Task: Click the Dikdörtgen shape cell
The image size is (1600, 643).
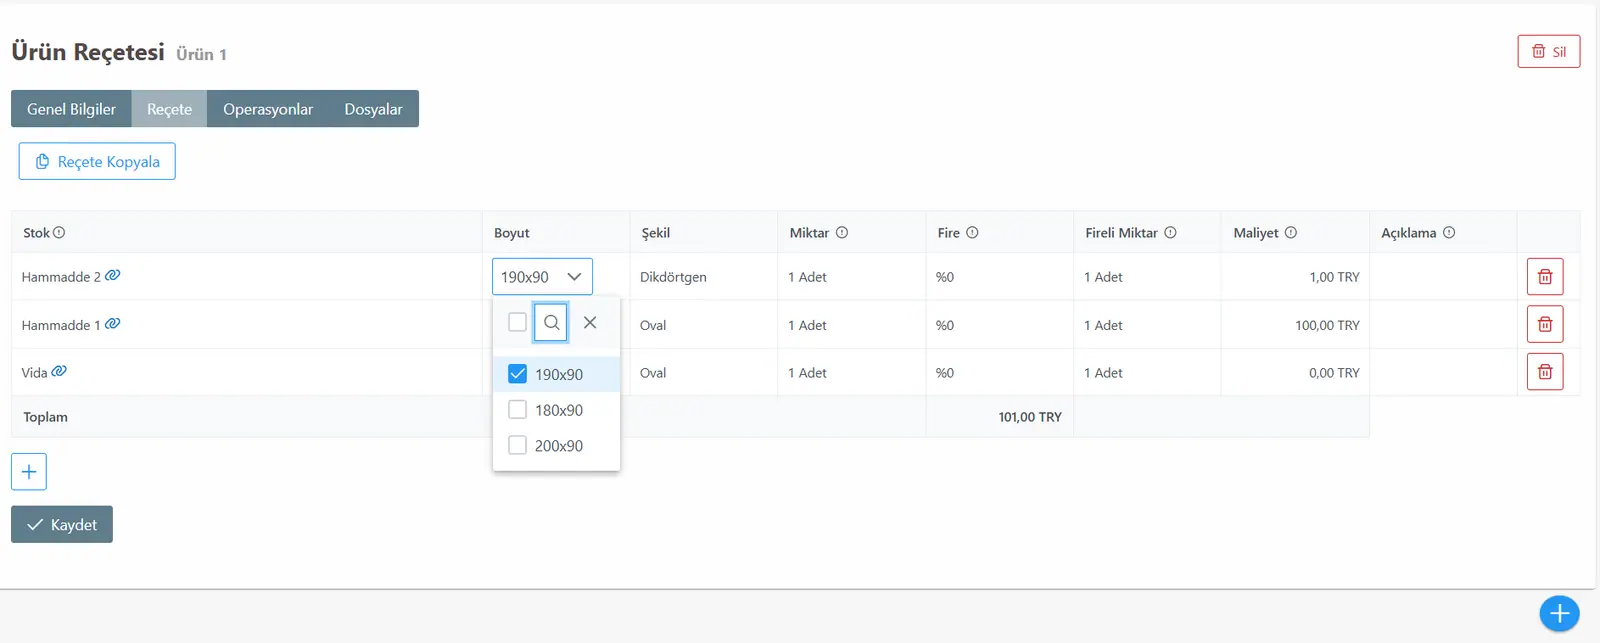Action: coord(703,277)
